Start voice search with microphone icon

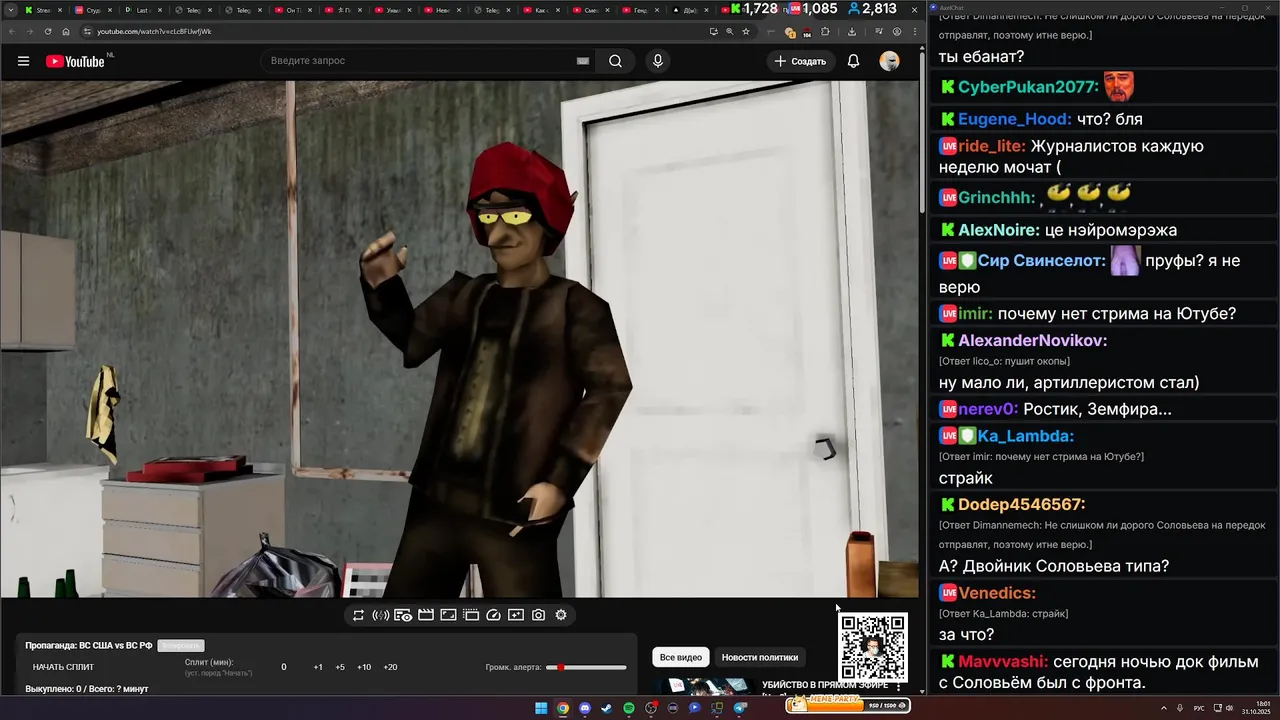[657, 61]
